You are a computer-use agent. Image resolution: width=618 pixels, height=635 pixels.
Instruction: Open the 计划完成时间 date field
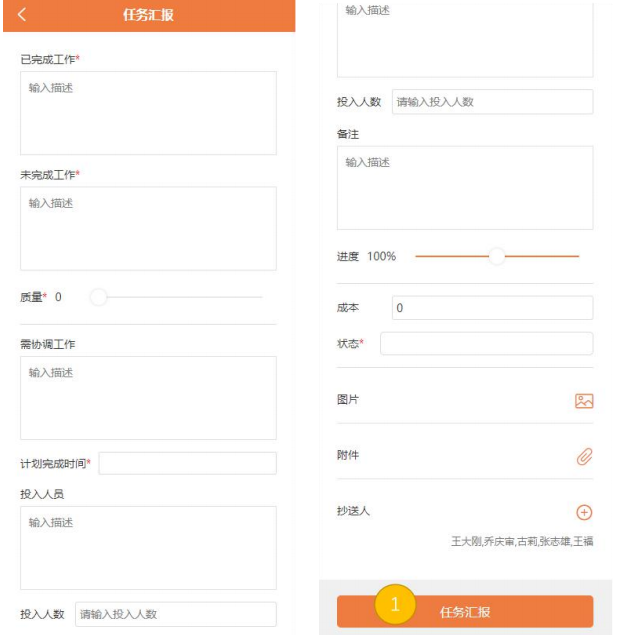187,464
